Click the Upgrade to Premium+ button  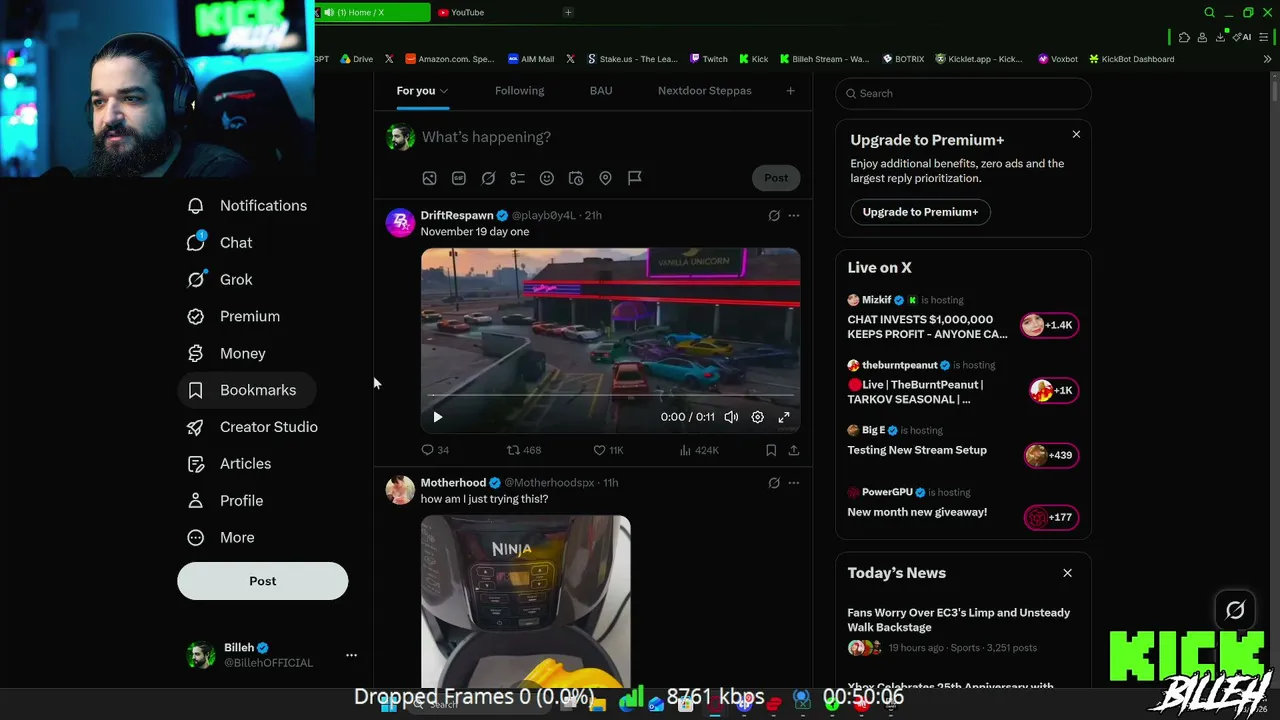point(920,212)
